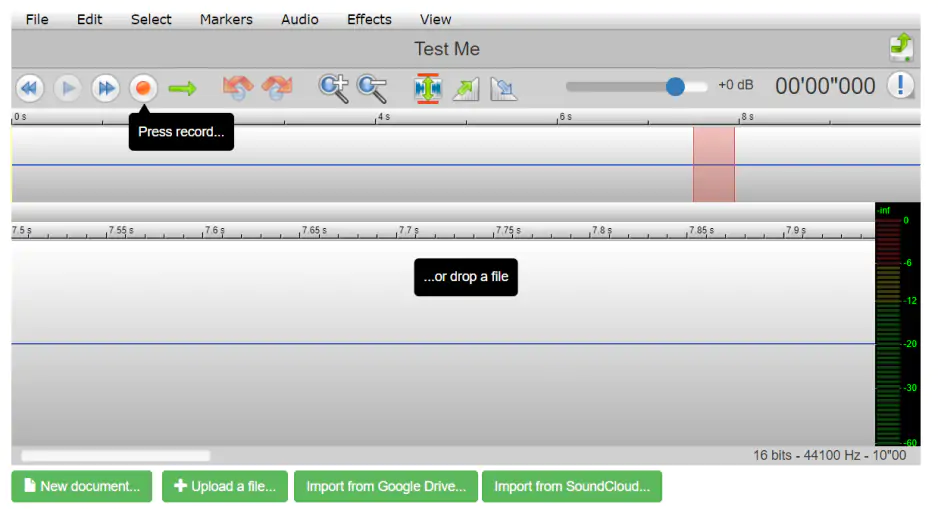Screen dimensions: 938x509
Task: Click the green export icon top right
Action: tap(901, 47)
